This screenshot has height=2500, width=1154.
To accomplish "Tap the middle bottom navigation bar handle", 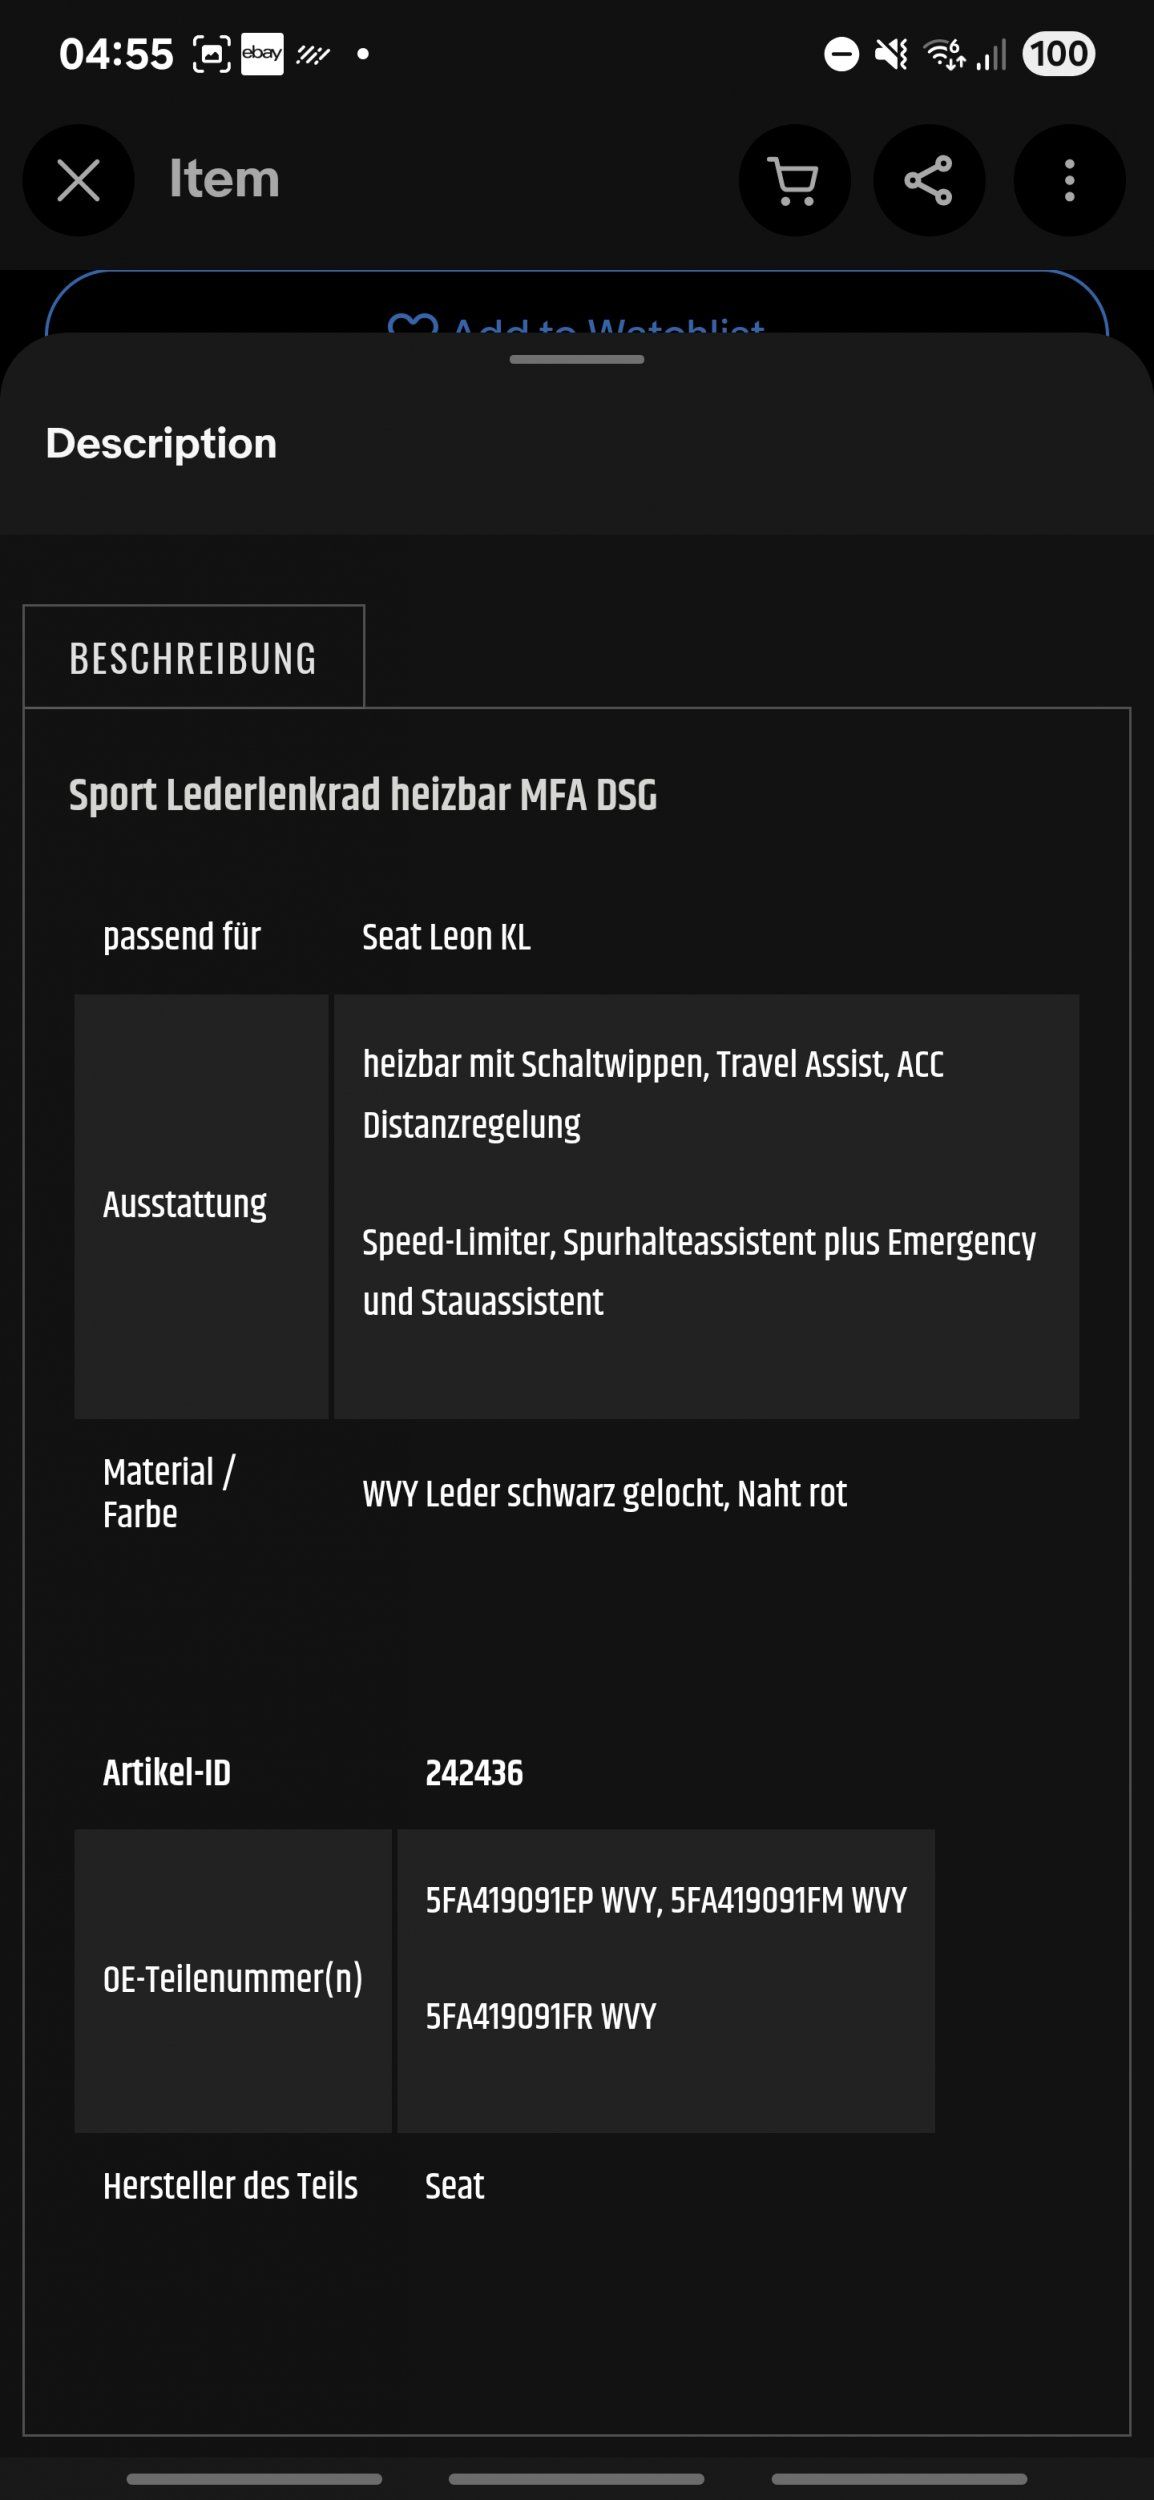I will tap(577, 2479).
